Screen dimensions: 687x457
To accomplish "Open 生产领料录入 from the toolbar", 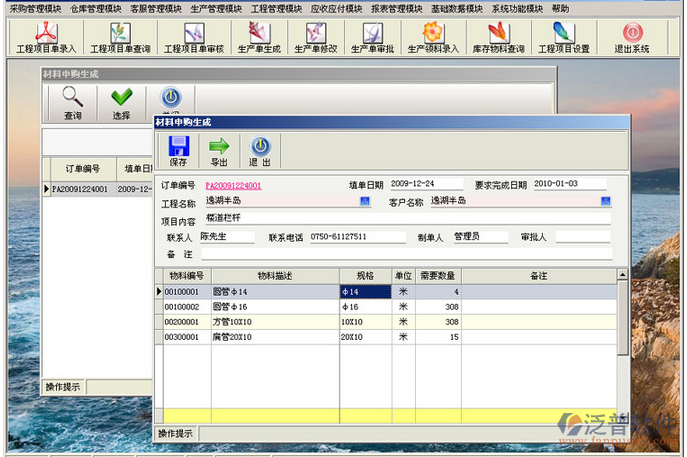I will tap(433, 37).
